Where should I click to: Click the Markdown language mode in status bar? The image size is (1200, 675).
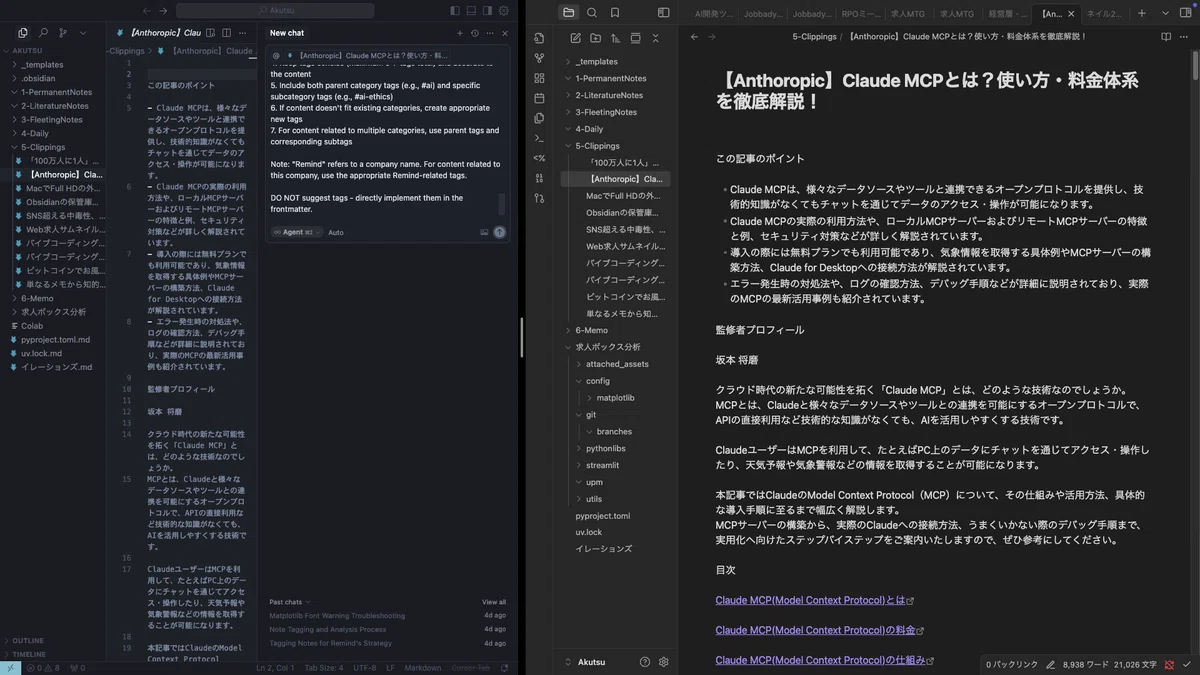[423, 668]
